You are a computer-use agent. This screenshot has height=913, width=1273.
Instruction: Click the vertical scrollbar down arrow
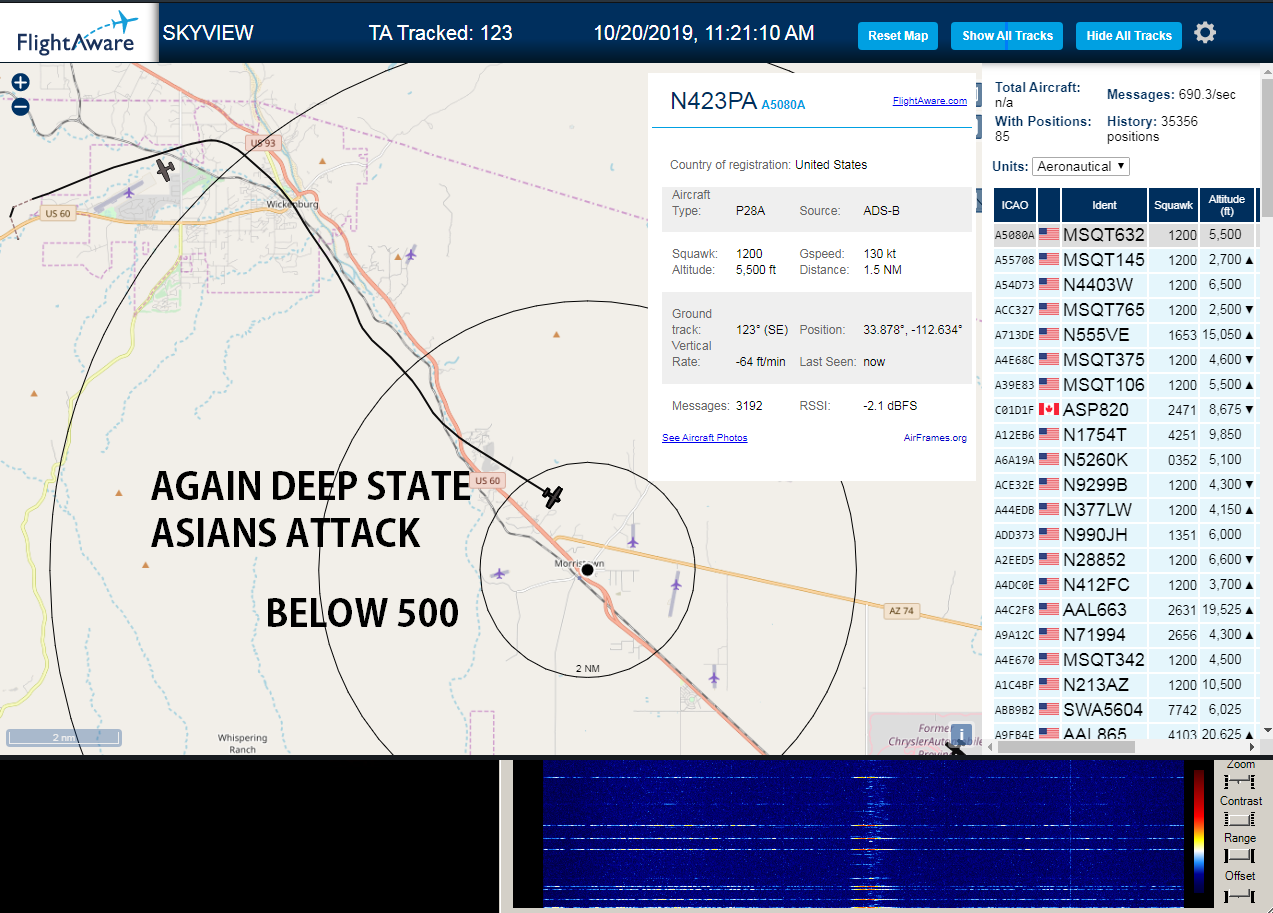pyautogui.click(x=1266, y=731)
